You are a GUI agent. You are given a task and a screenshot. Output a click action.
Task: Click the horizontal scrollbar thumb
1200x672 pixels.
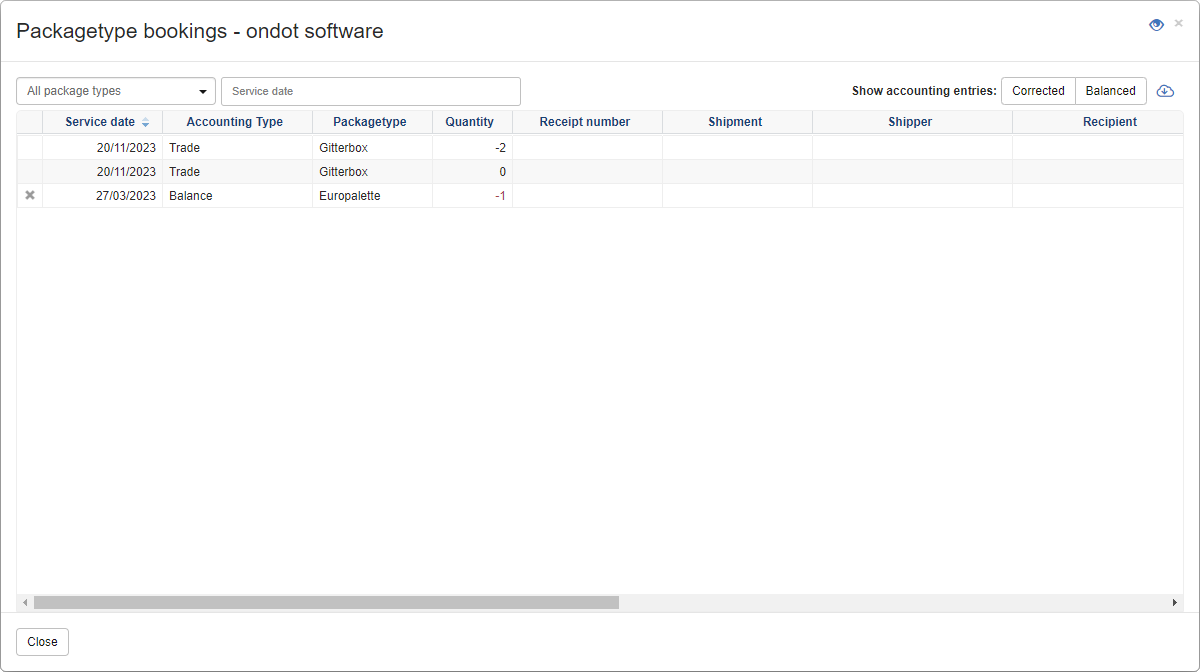(326, 603)
